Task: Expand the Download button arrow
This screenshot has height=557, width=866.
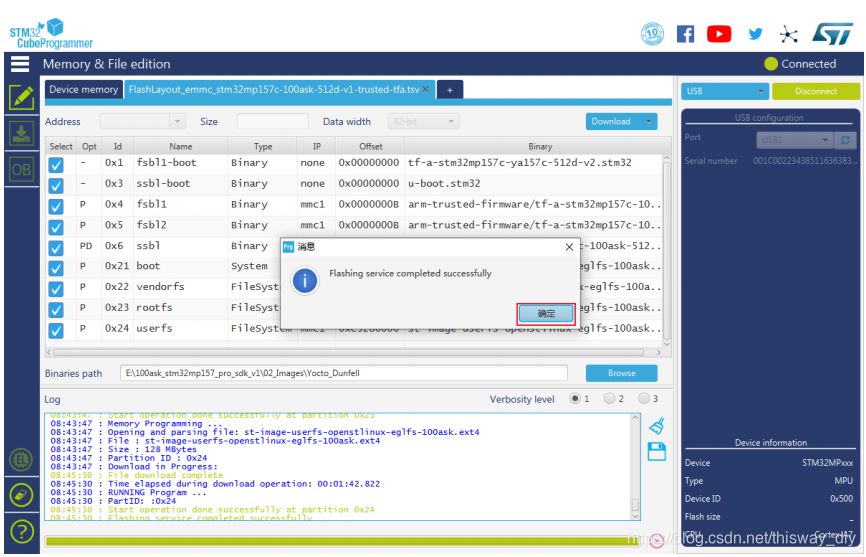Action: point(649,121)
